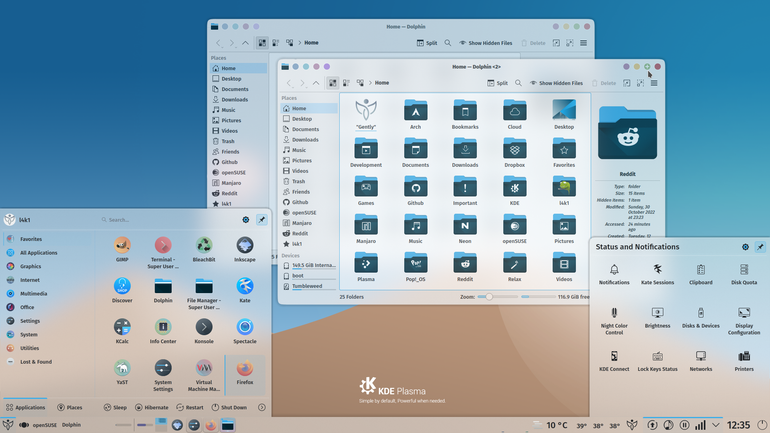This screenshot has height=433, width=770.
Task: Open Night Color Control entry
Action: pos(614,321)
